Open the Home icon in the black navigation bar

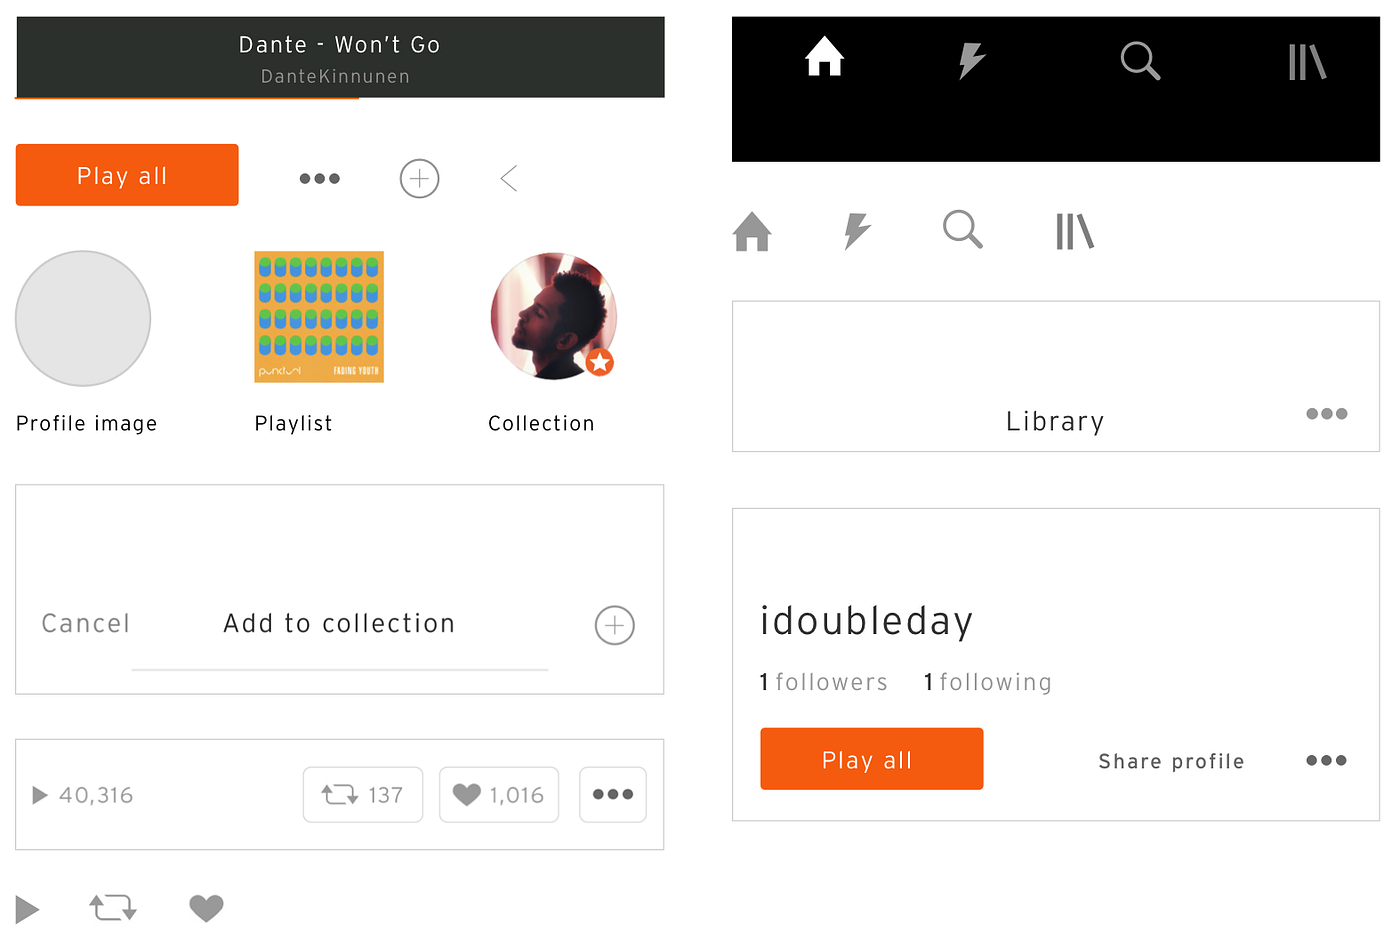point(823,60)
